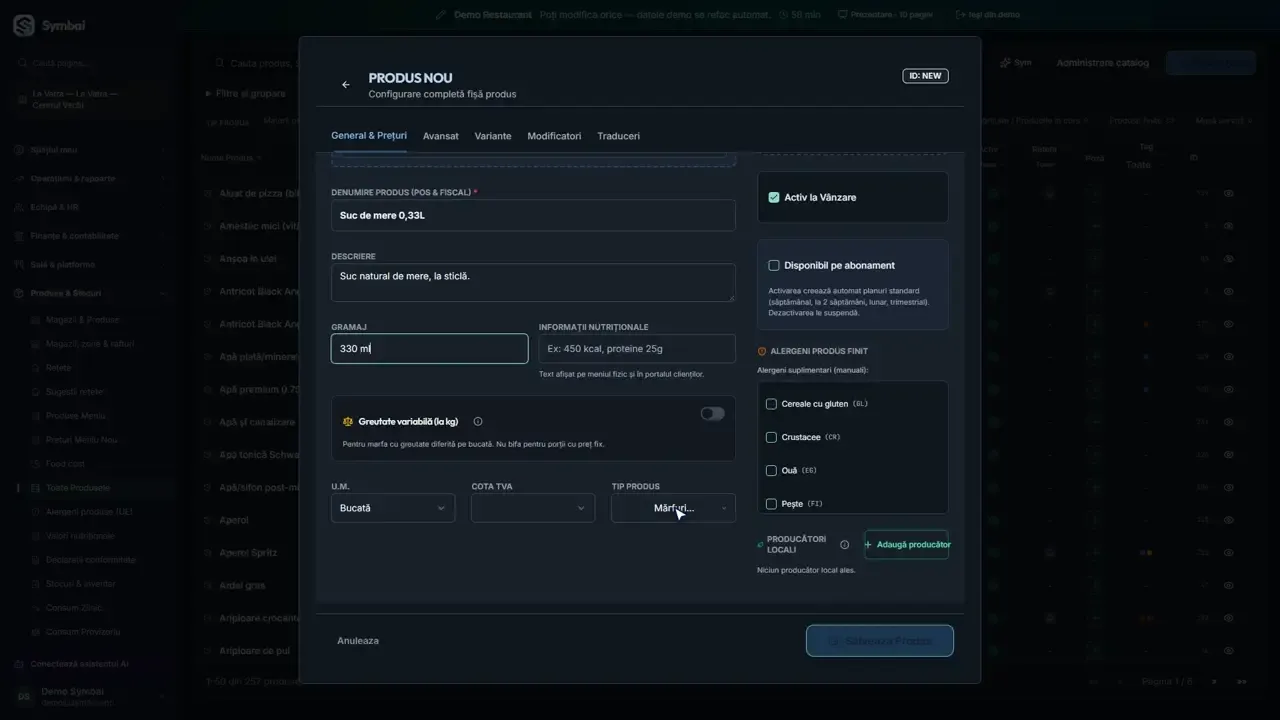Click the Adaugă producător button
Screen dimensions: 1280x720
pos(907,545)
